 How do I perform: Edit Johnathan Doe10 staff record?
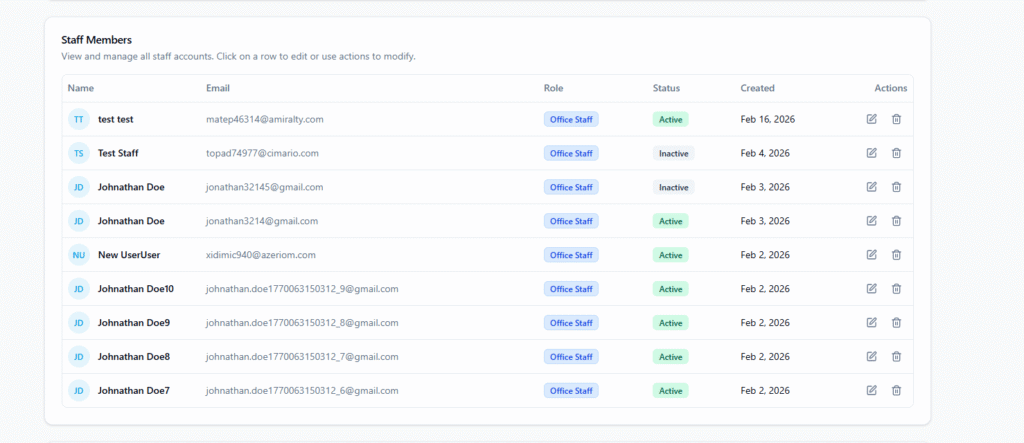871,289
